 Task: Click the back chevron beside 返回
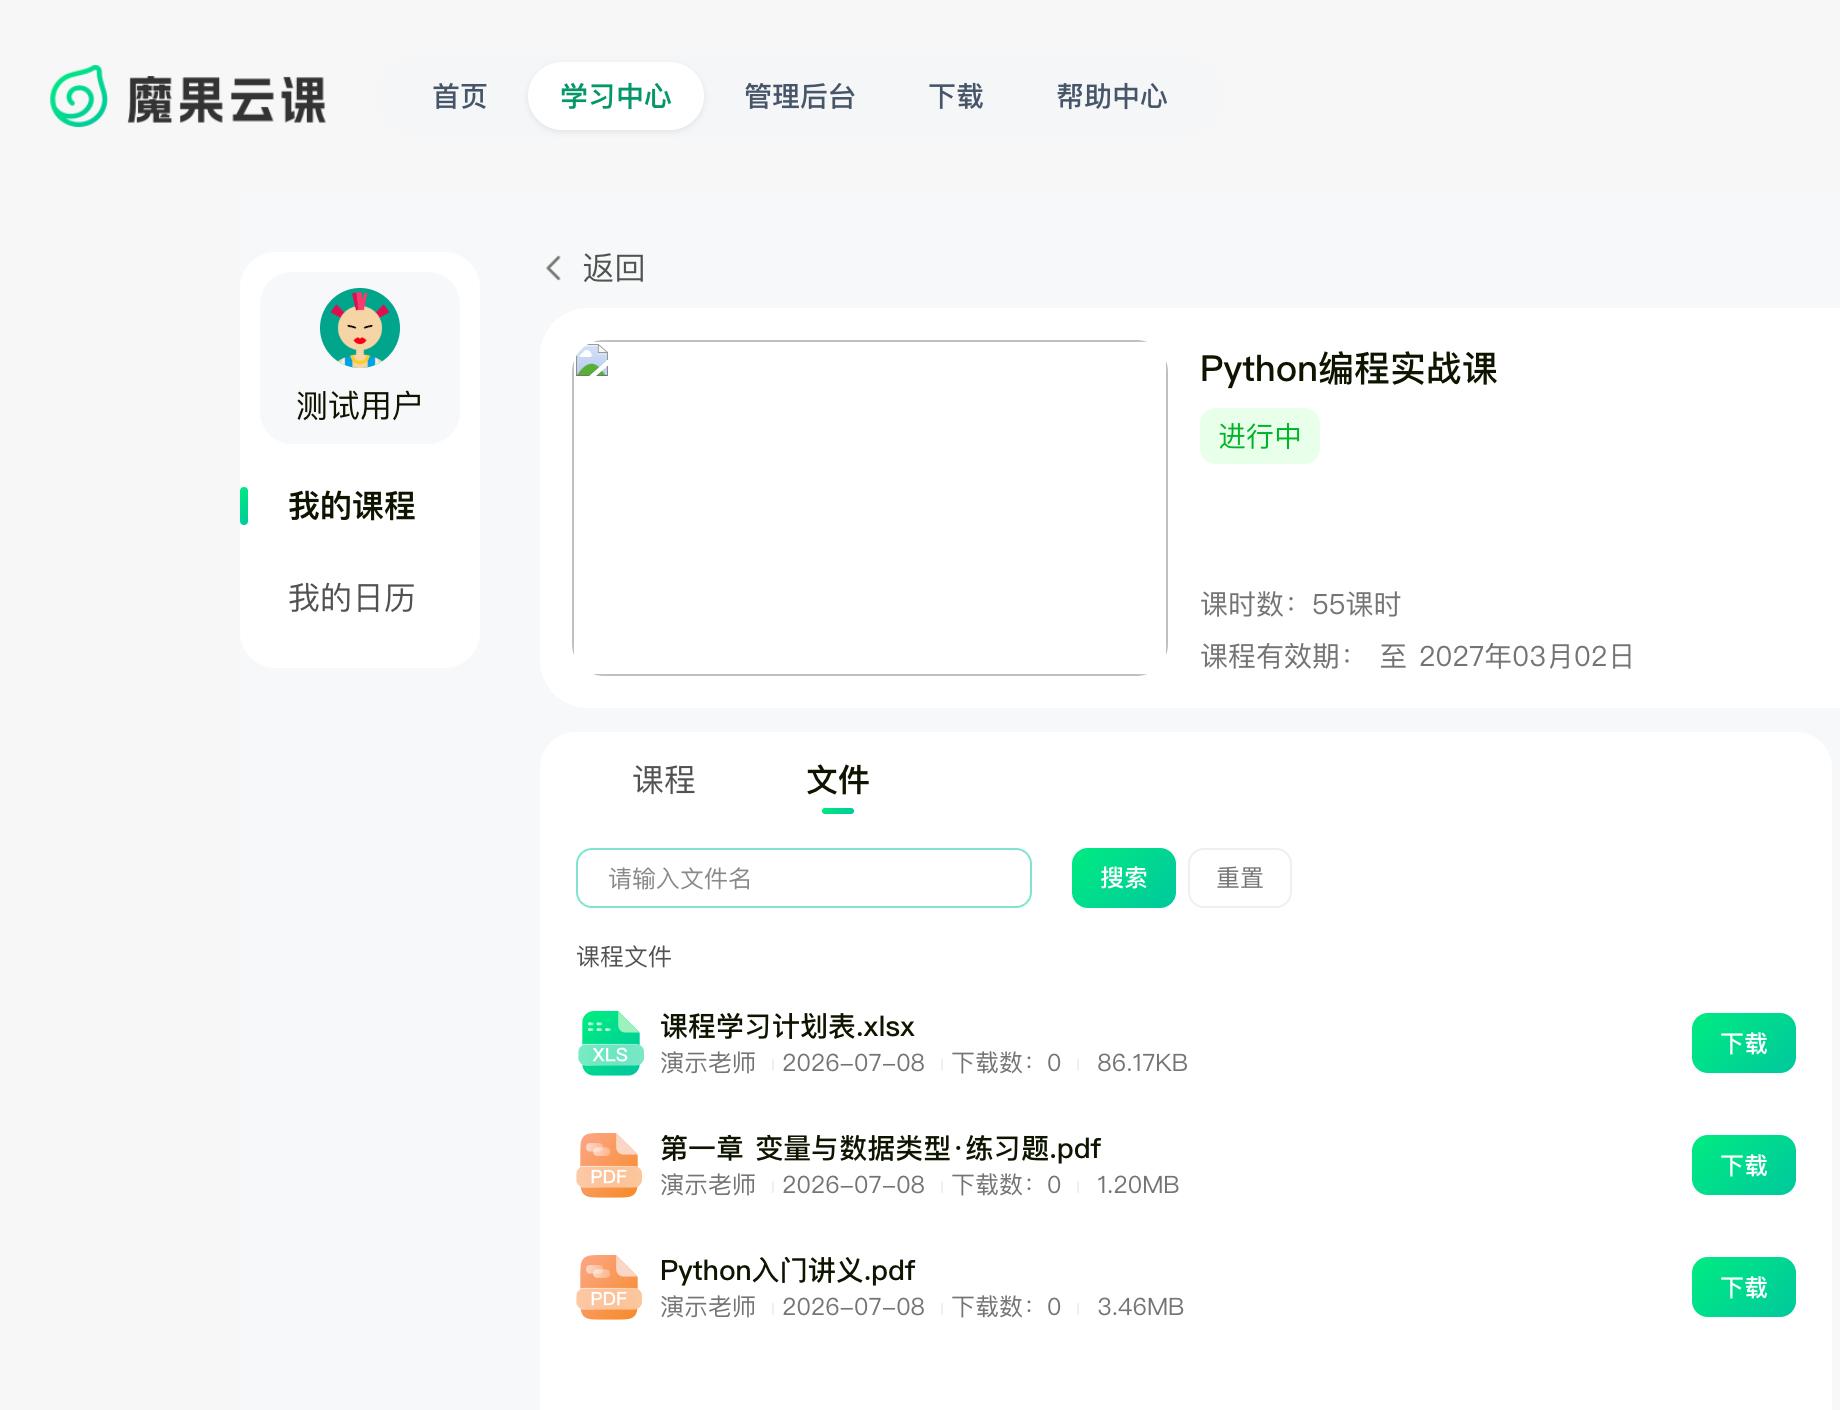tap(554, 268)
